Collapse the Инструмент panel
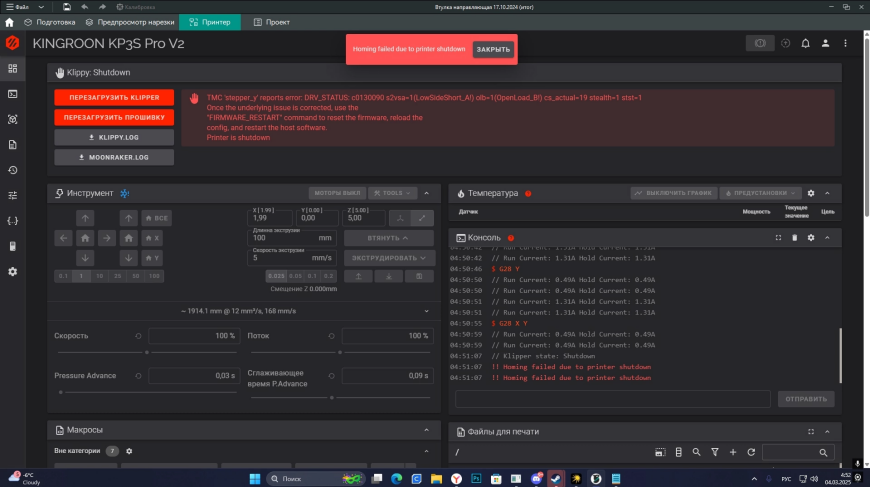Screen dimensions: 870x487 (427, 193)
